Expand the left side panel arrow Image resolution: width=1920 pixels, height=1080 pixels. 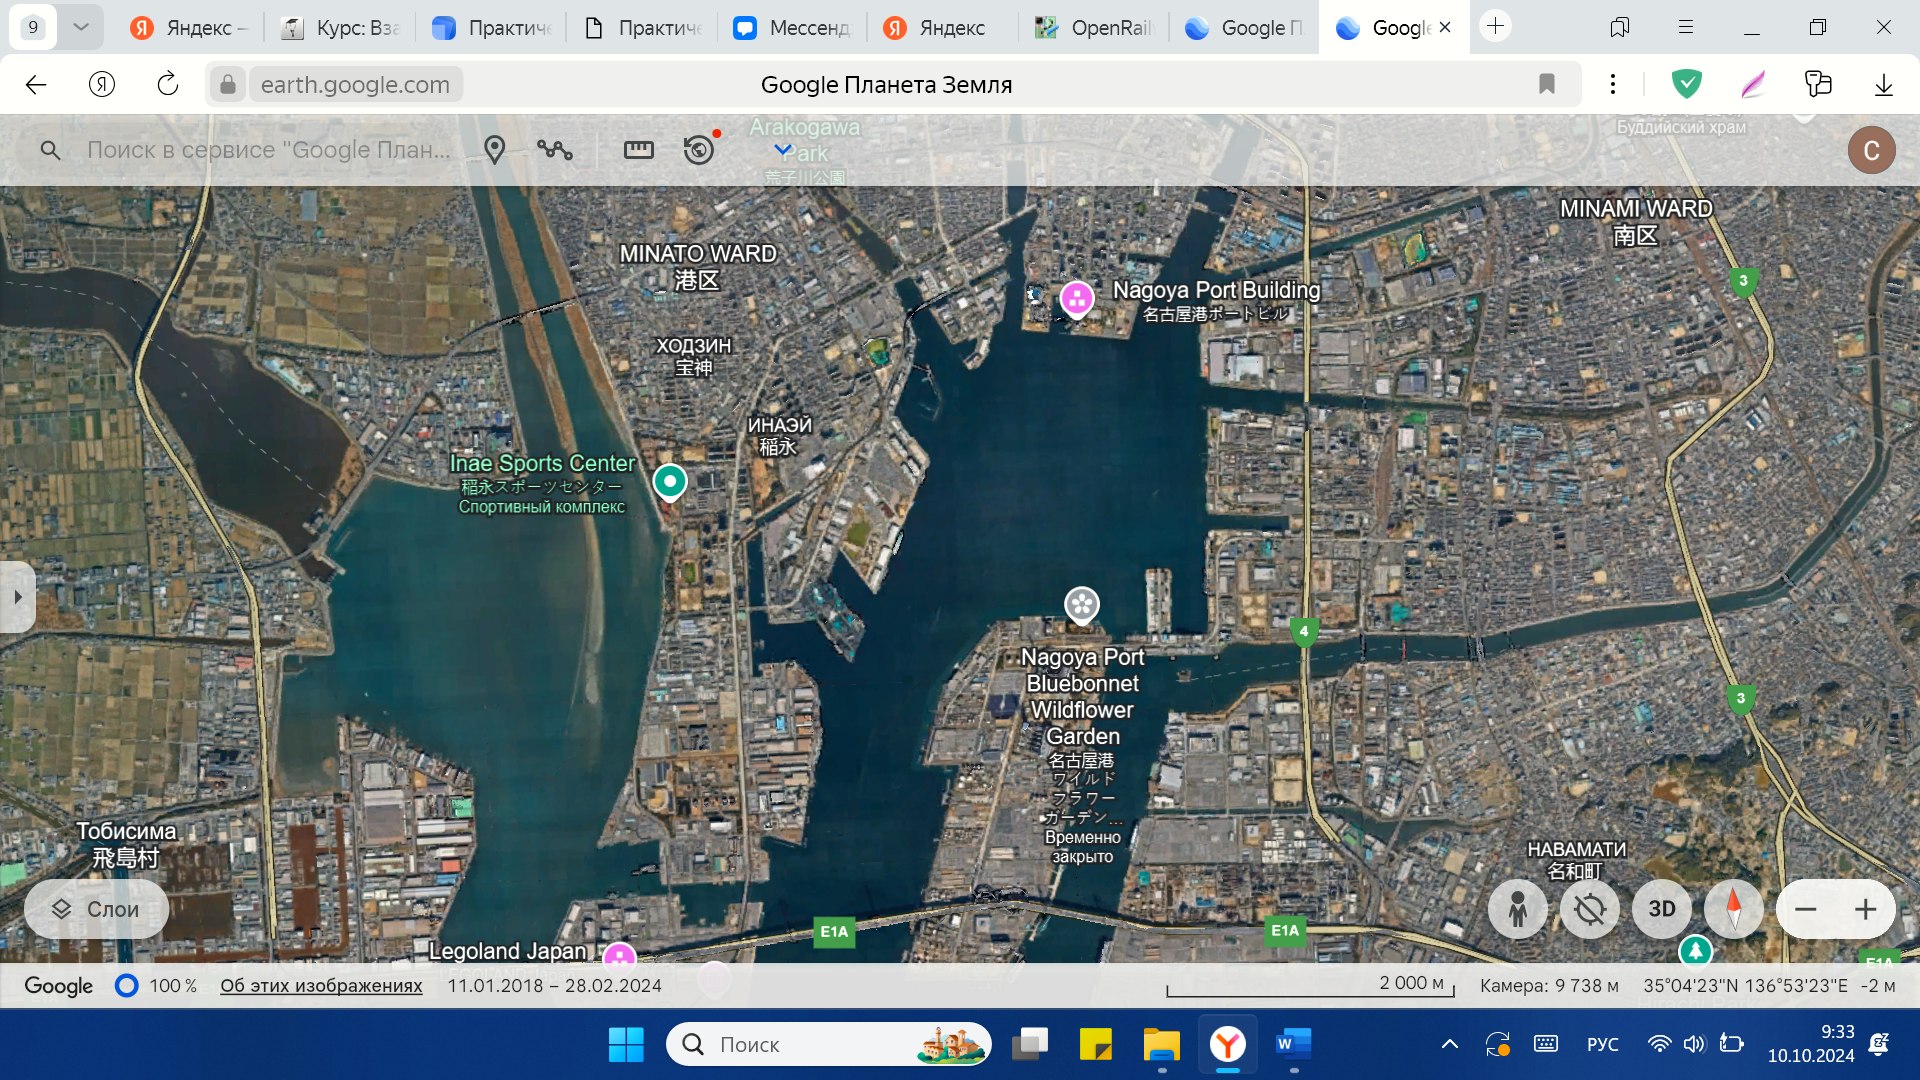click(18, 597)
